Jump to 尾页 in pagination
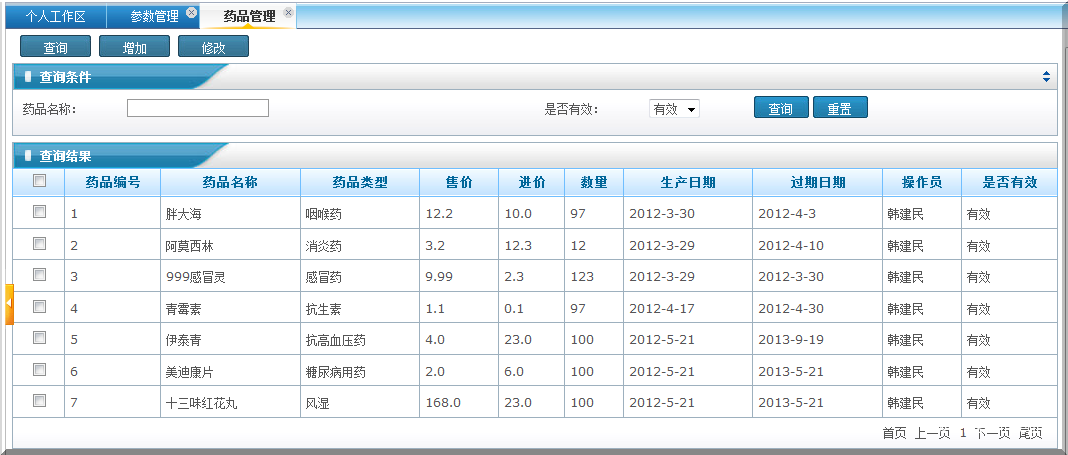Image resolution: width=1068 pixels, height=455 pixels. (1030, 433)
